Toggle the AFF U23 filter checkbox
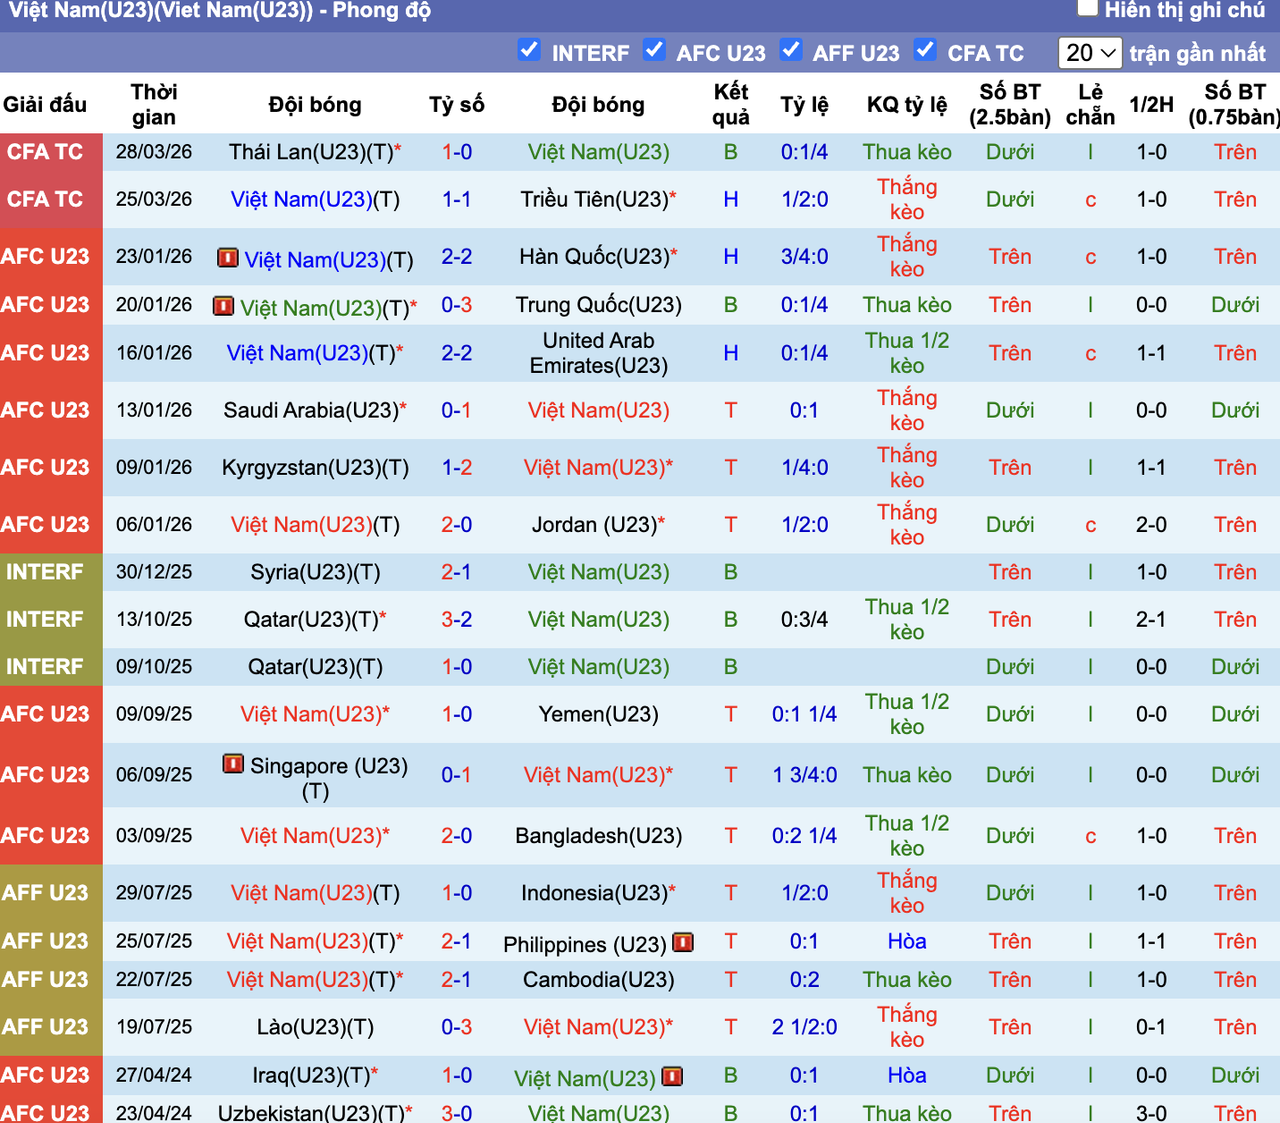This screenshot has height=1123, width=1280. tap(791, 50)
